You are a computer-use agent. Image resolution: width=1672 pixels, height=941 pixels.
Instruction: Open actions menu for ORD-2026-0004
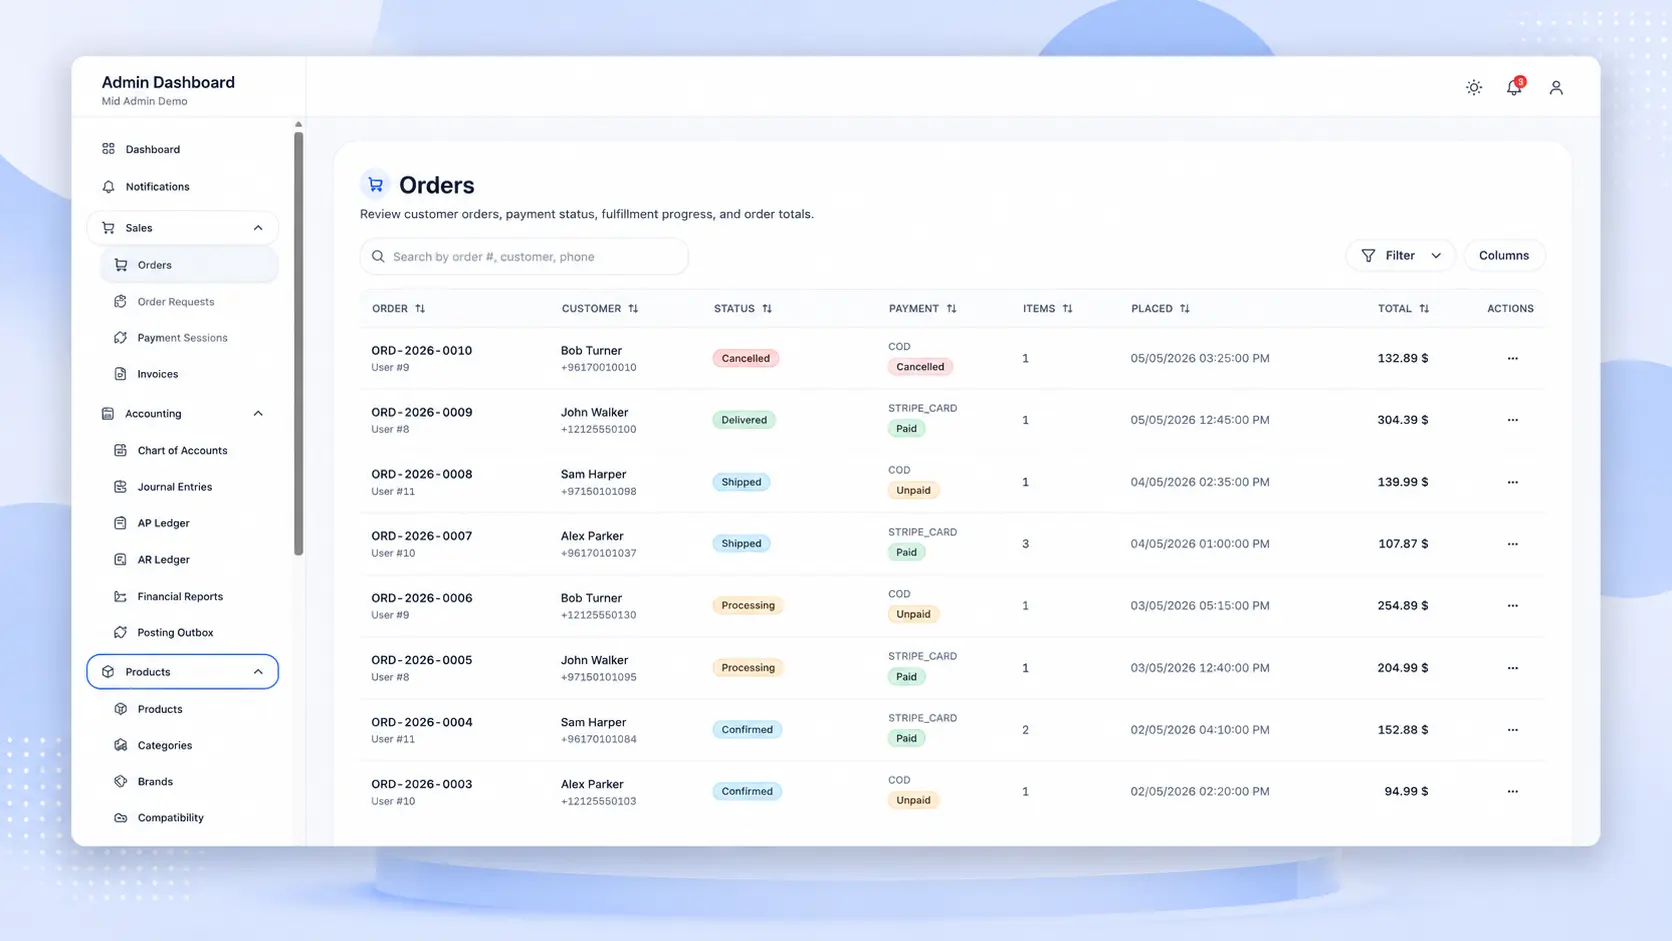coord(1512,730)
